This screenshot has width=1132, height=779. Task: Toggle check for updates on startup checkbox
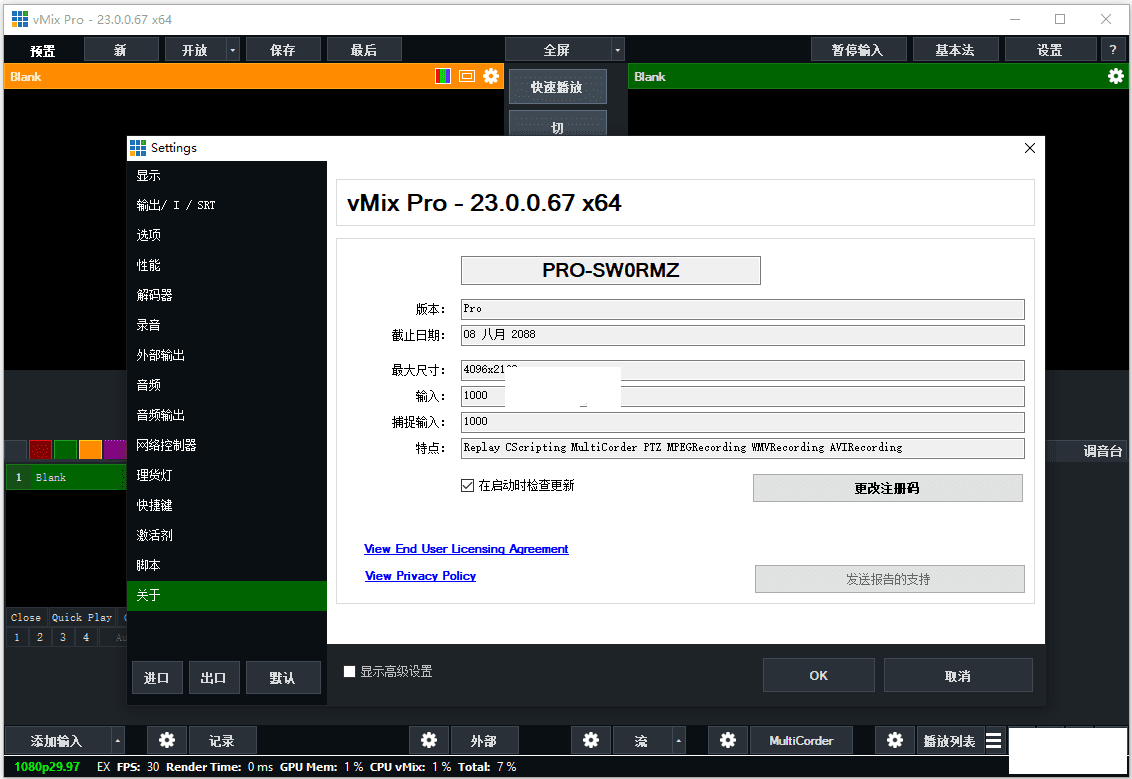(x=467, y=485)
